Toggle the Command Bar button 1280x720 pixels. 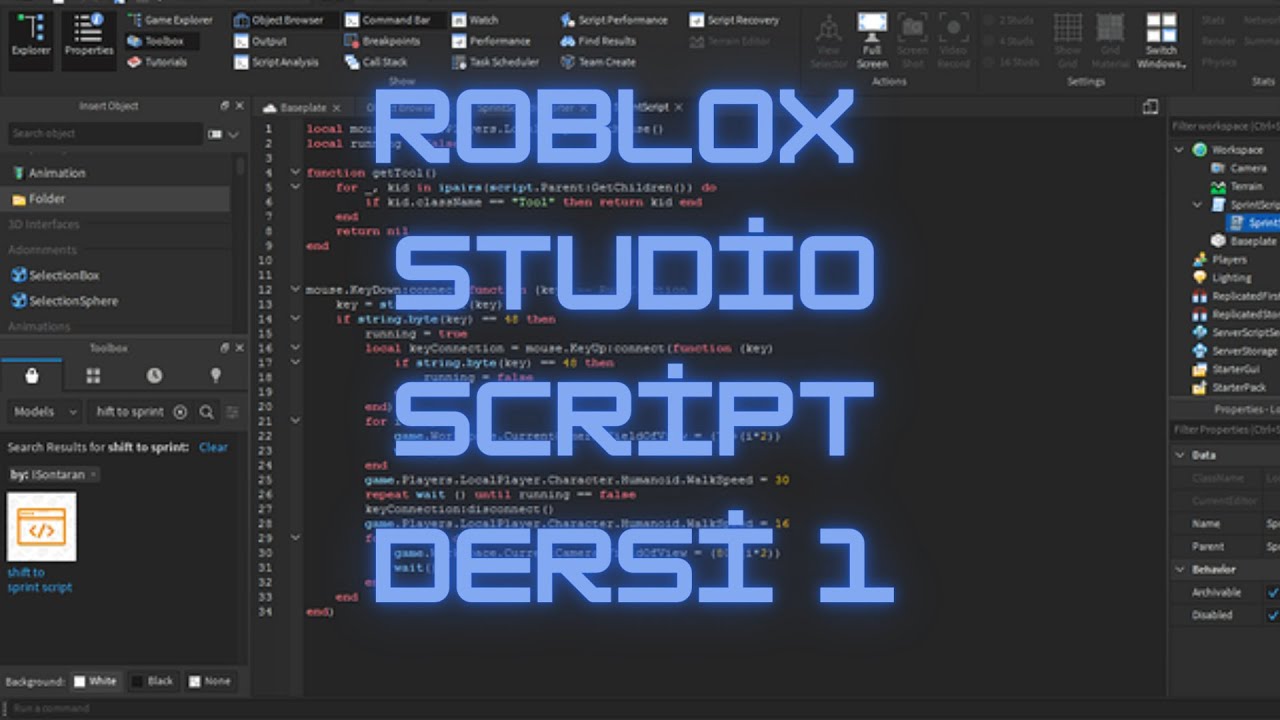387,20
